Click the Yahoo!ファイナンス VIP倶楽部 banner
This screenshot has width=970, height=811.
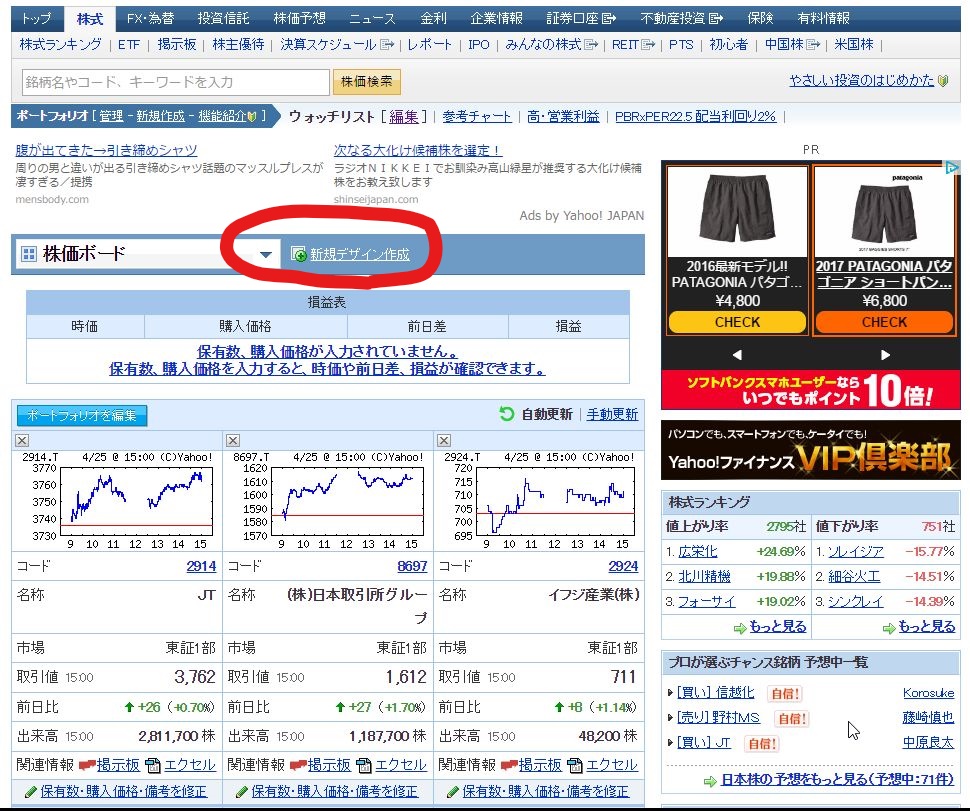pos(810,450)
